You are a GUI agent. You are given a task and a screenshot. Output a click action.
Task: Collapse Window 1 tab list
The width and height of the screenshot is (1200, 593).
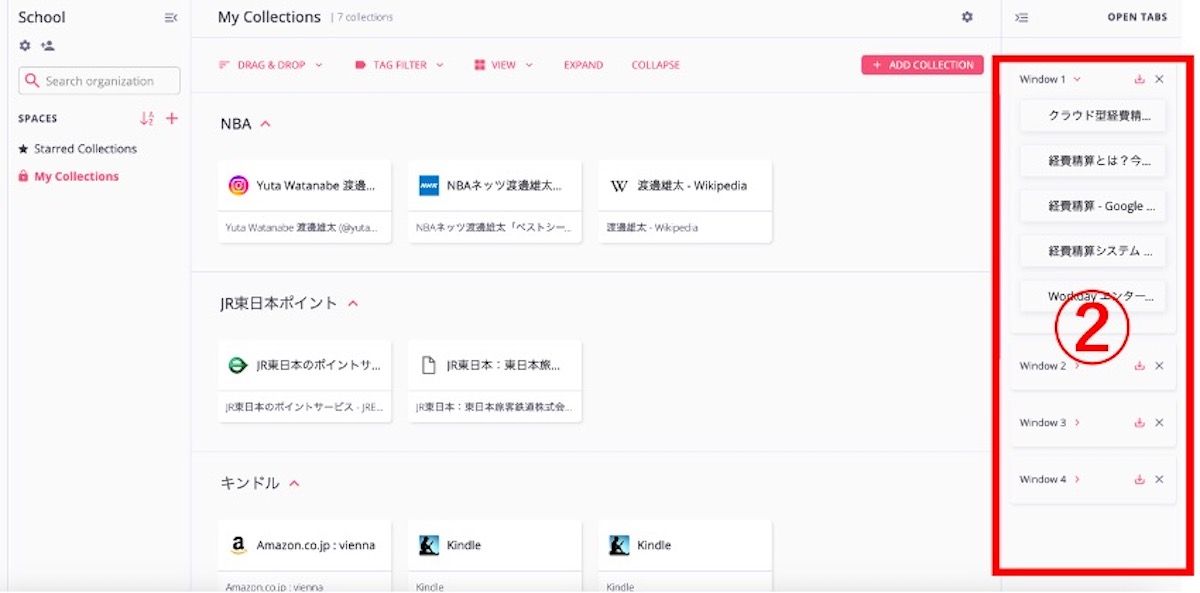pyautogui.click(x=1077, y=79)
